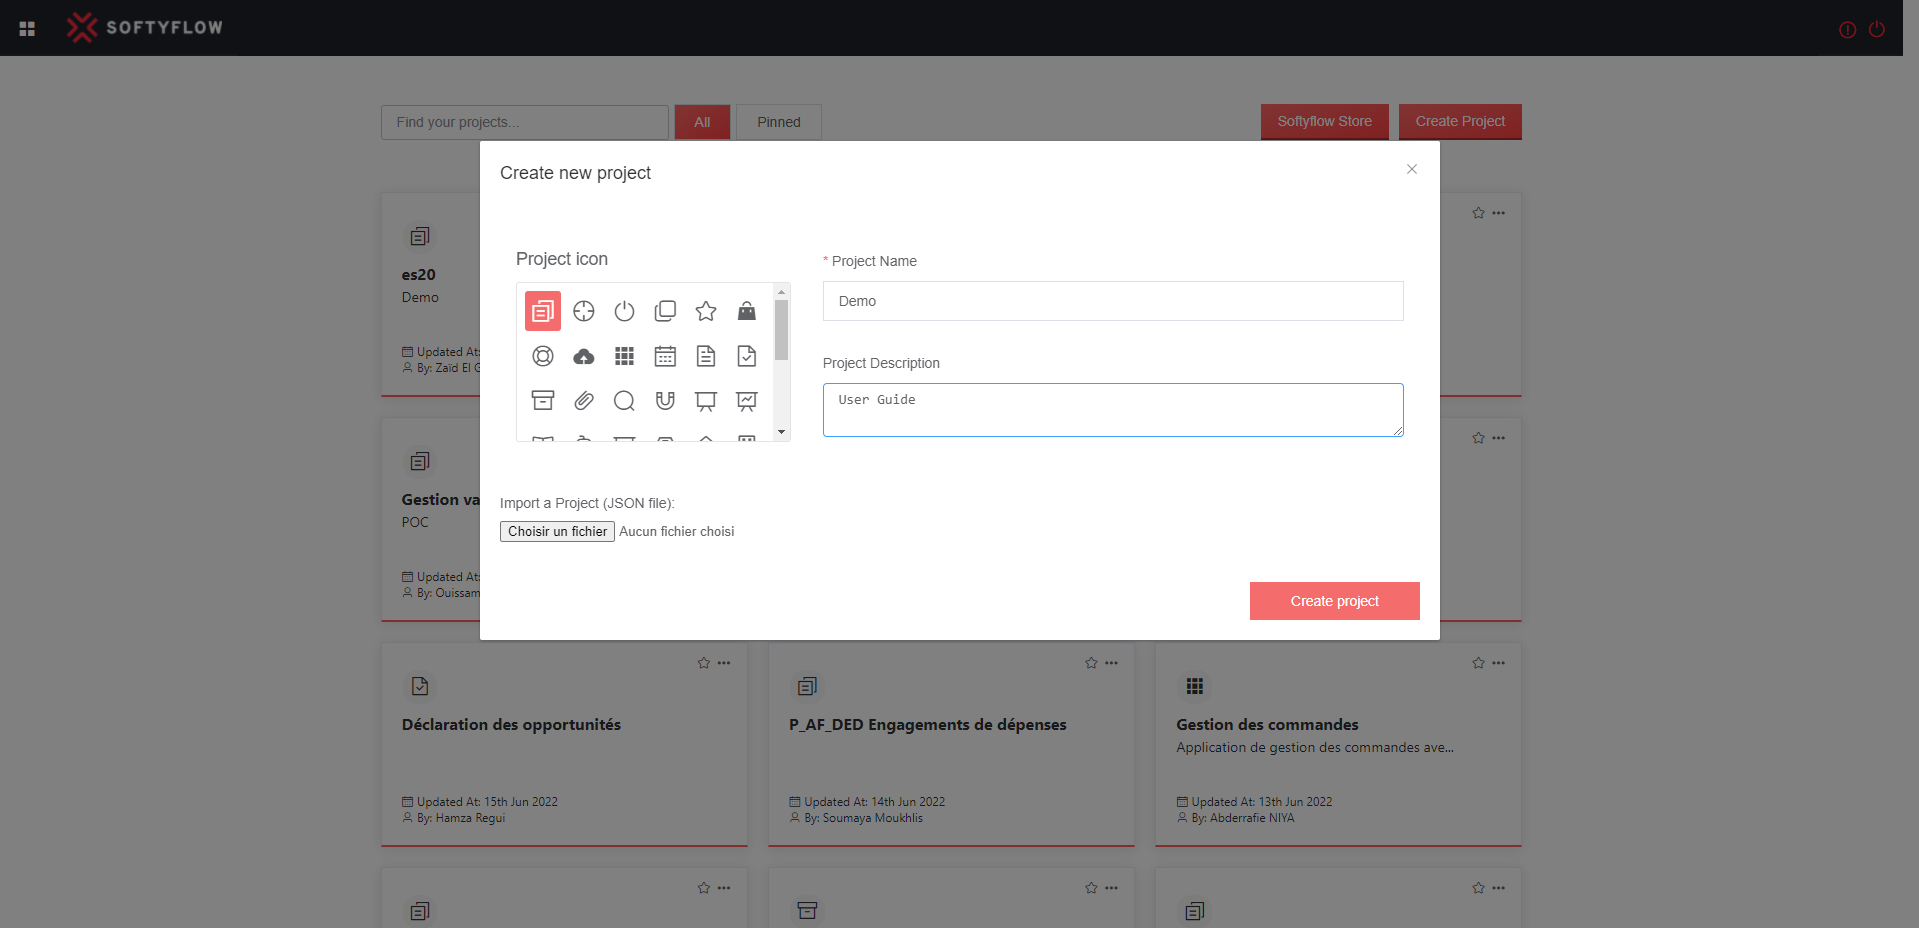Pick the magnifying glass project icon
The height and width of the screenshot is (928, 1919).
coord(624,401)
